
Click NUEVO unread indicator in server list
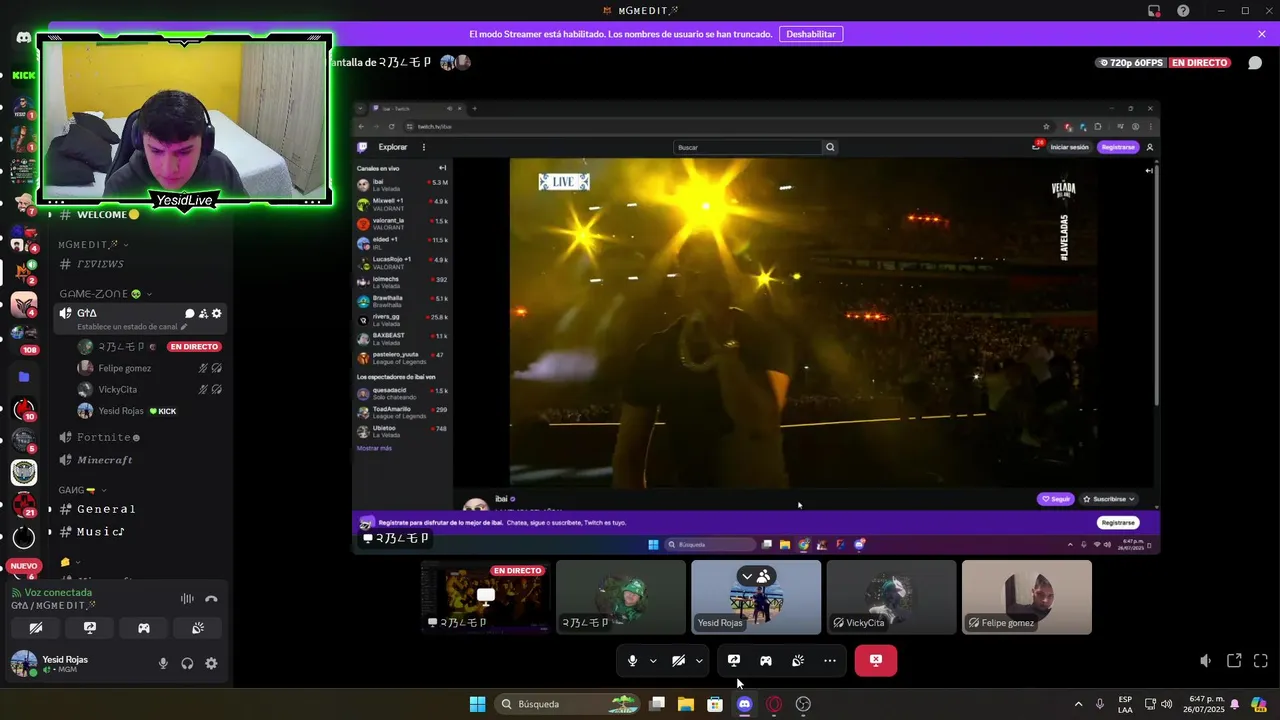point(23,566)
